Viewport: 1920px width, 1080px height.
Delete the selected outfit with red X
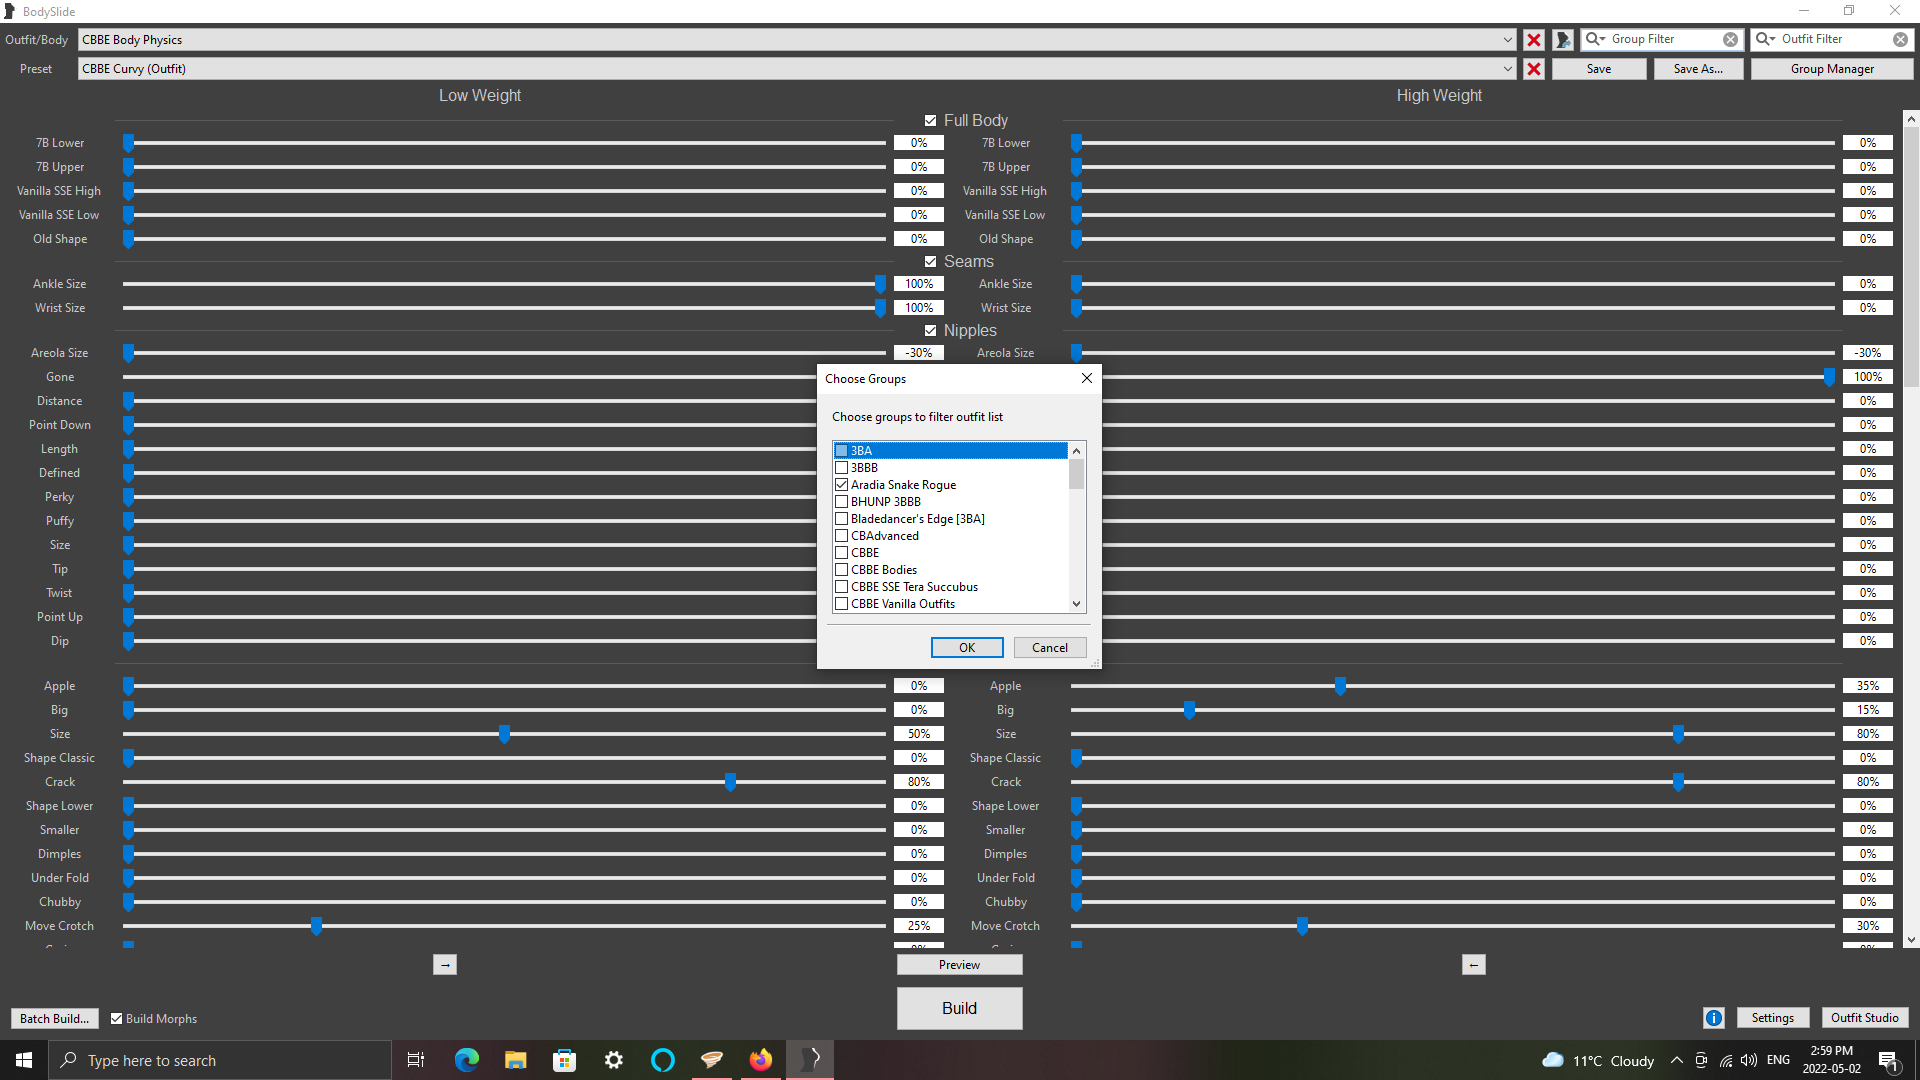[x=1533, y=40]
